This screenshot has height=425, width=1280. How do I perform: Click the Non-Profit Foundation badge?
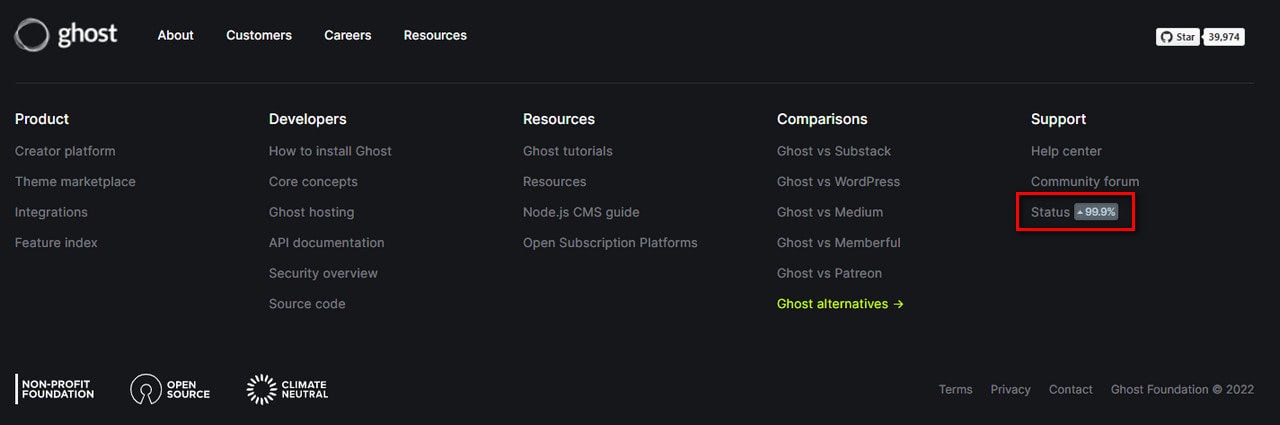(55, 389)
